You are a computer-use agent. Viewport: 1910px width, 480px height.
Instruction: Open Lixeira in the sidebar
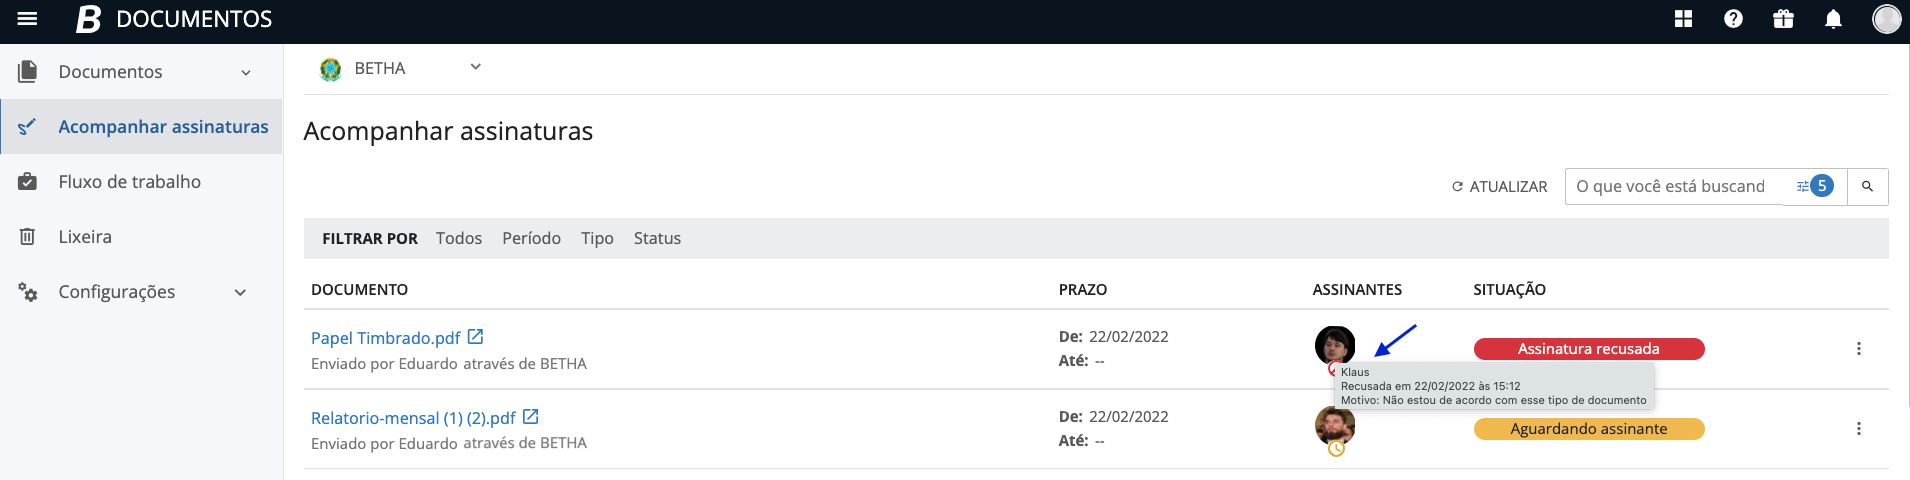coord(85,237)
